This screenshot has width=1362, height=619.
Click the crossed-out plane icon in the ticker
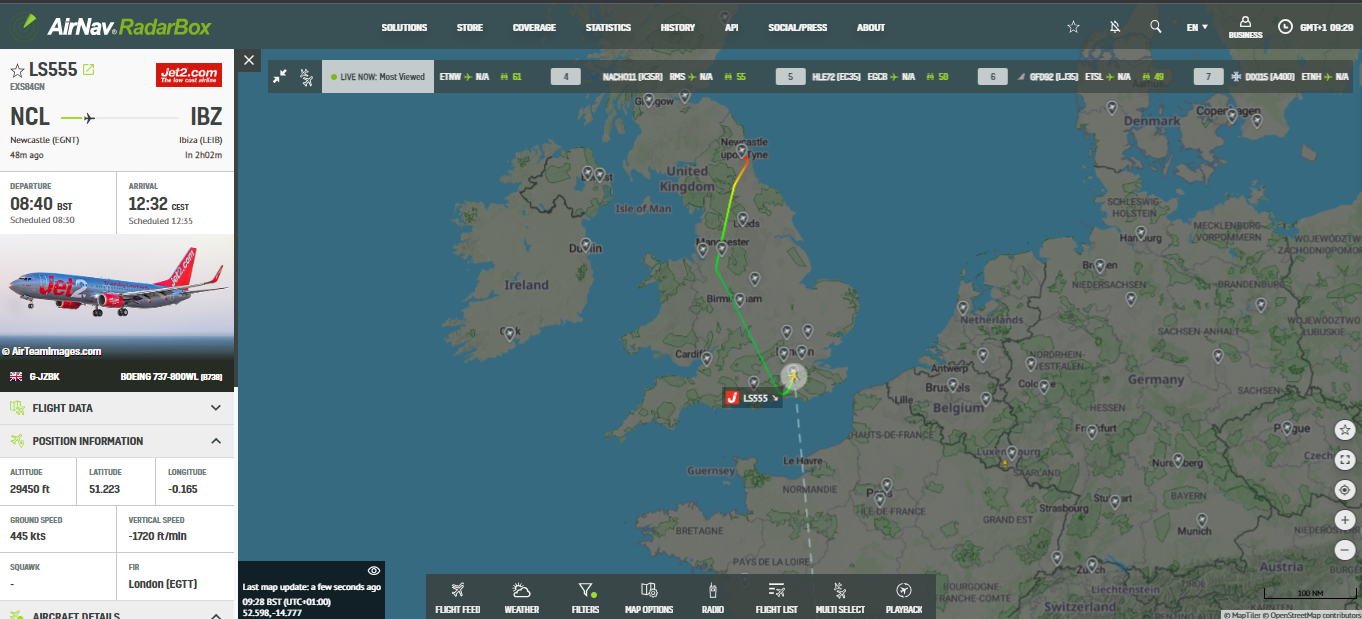pyautogui.click(x=306, y=76)
